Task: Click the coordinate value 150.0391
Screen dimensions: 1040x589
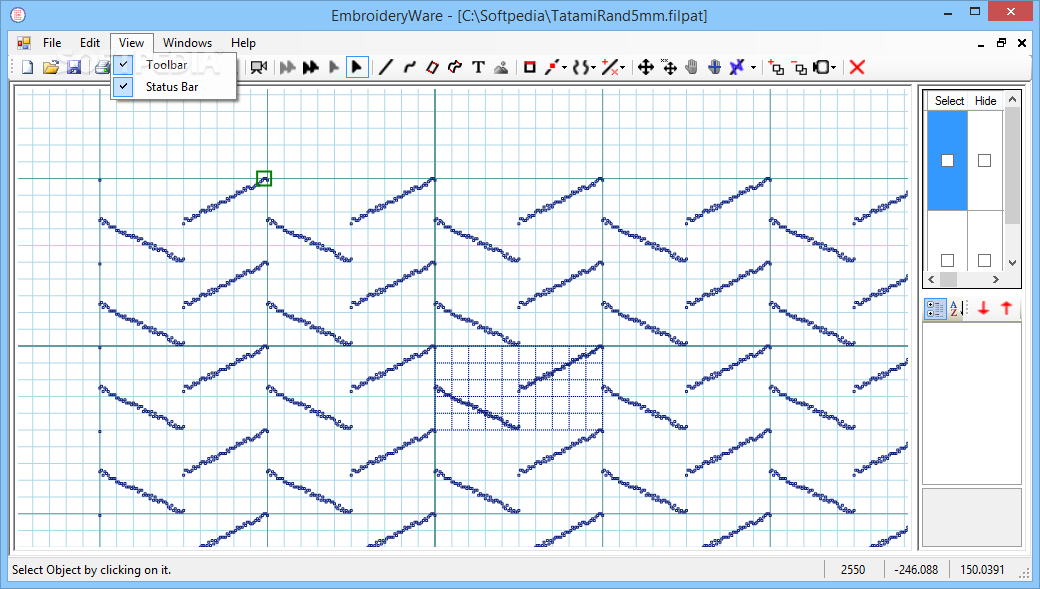Action: (x=982, y=570)
